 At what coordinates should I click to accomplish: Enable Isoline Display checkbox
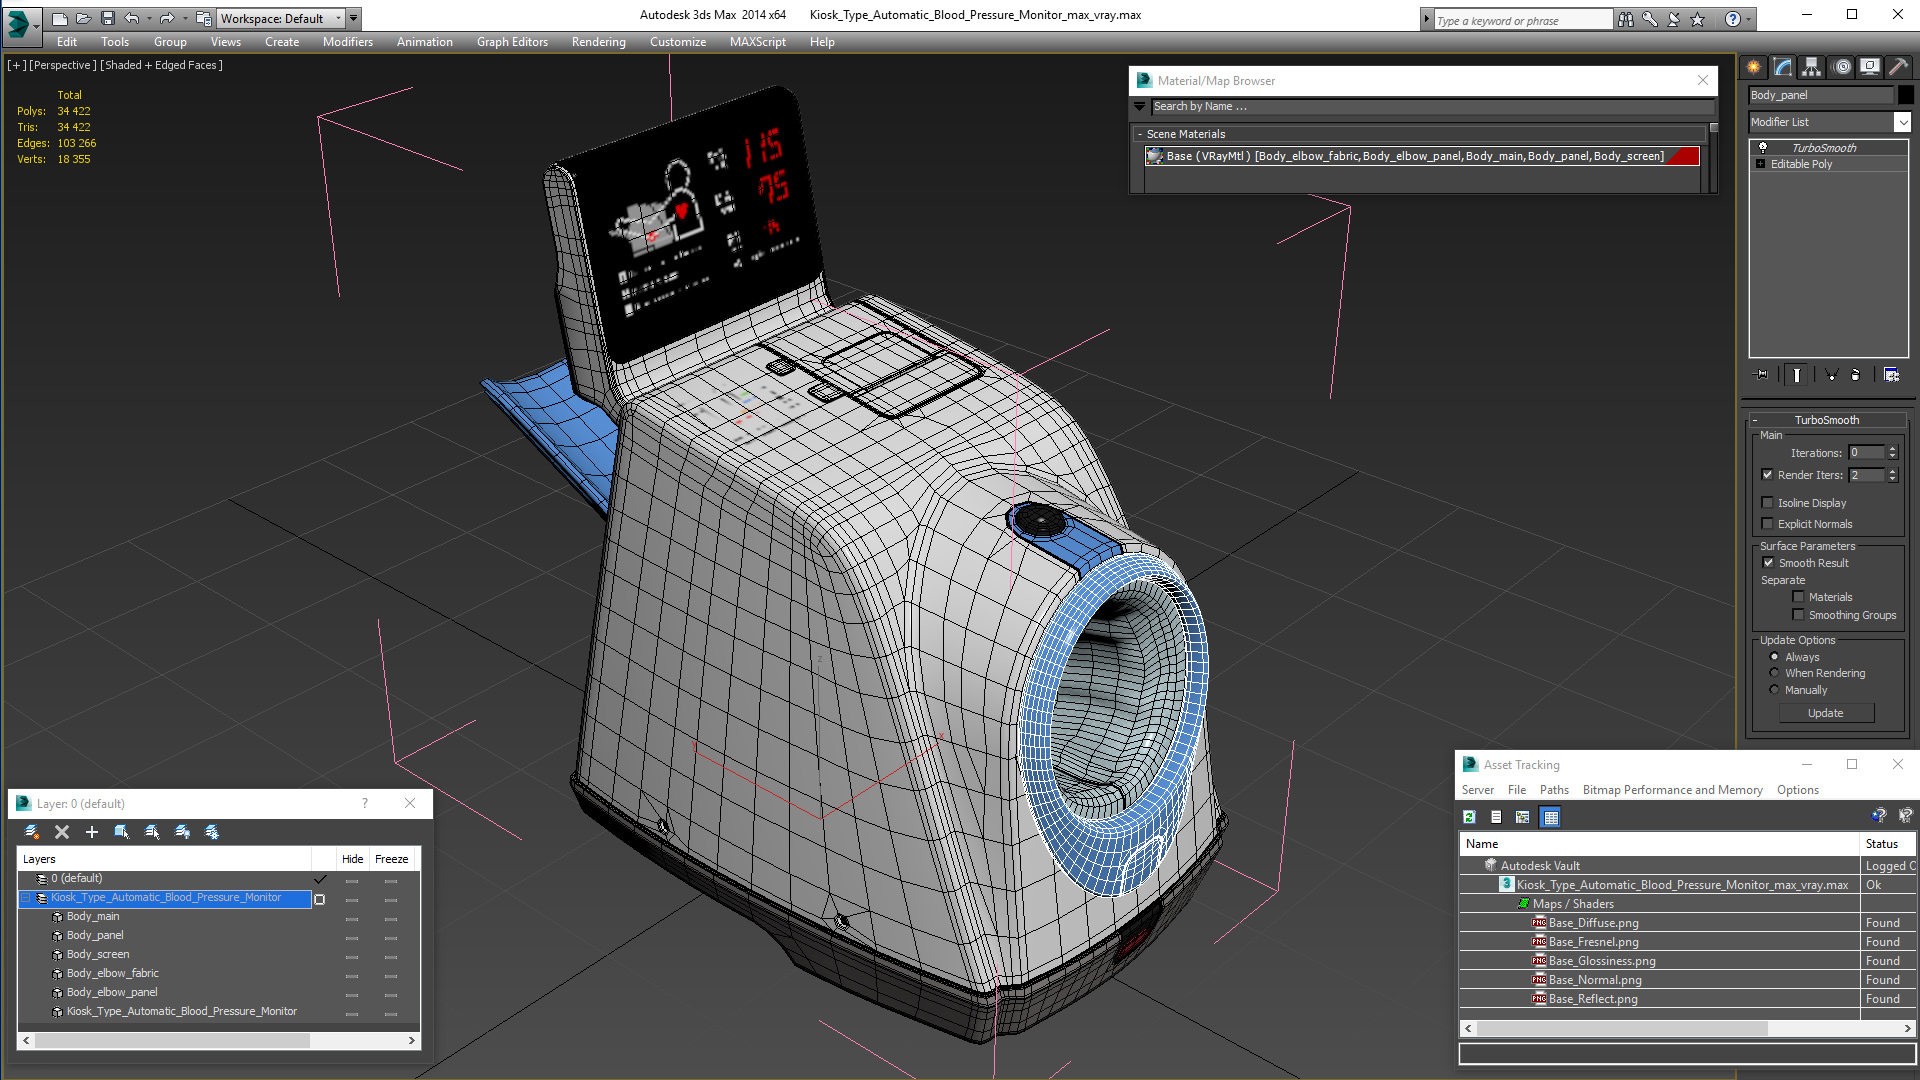click(x=1767, y=503)
